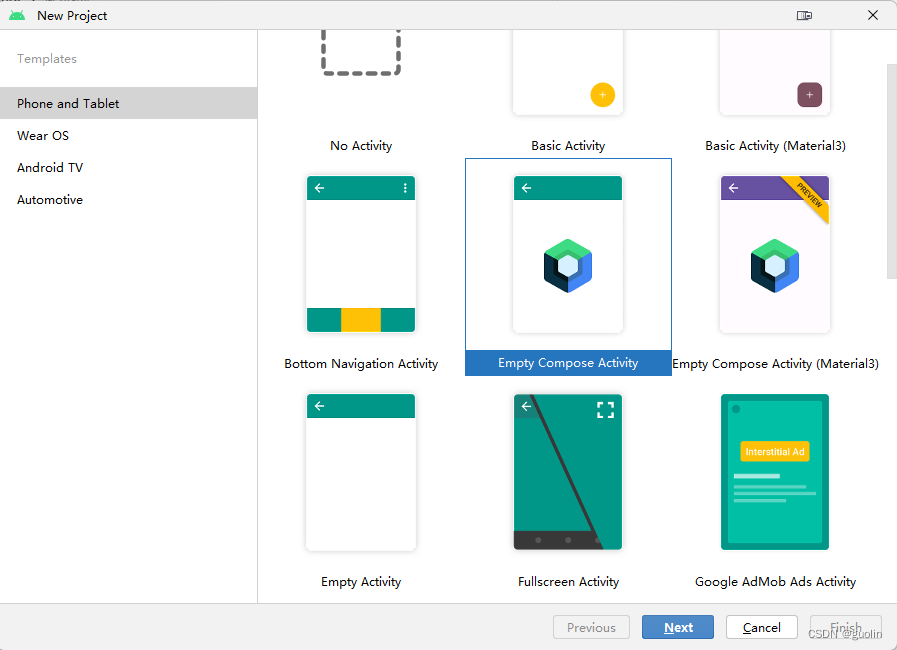The image size is (897, 650).
Task: Pick Empty Compose Activity (Material3) preview thumbnail
Action: click(x=775, y=254)
